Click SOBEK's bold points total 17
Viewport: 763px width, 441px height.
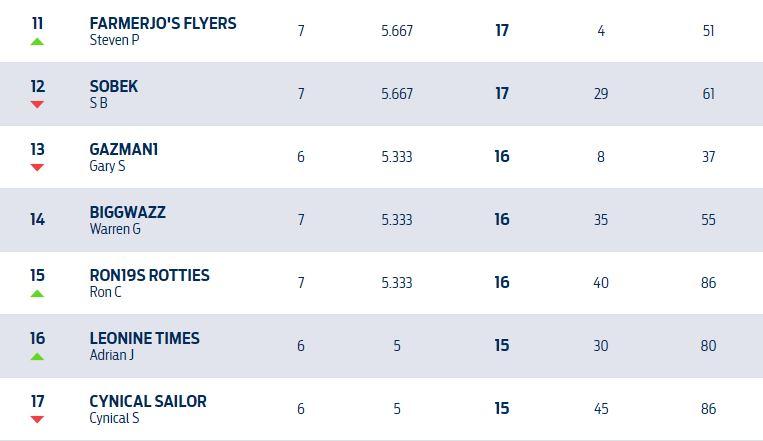502,94
